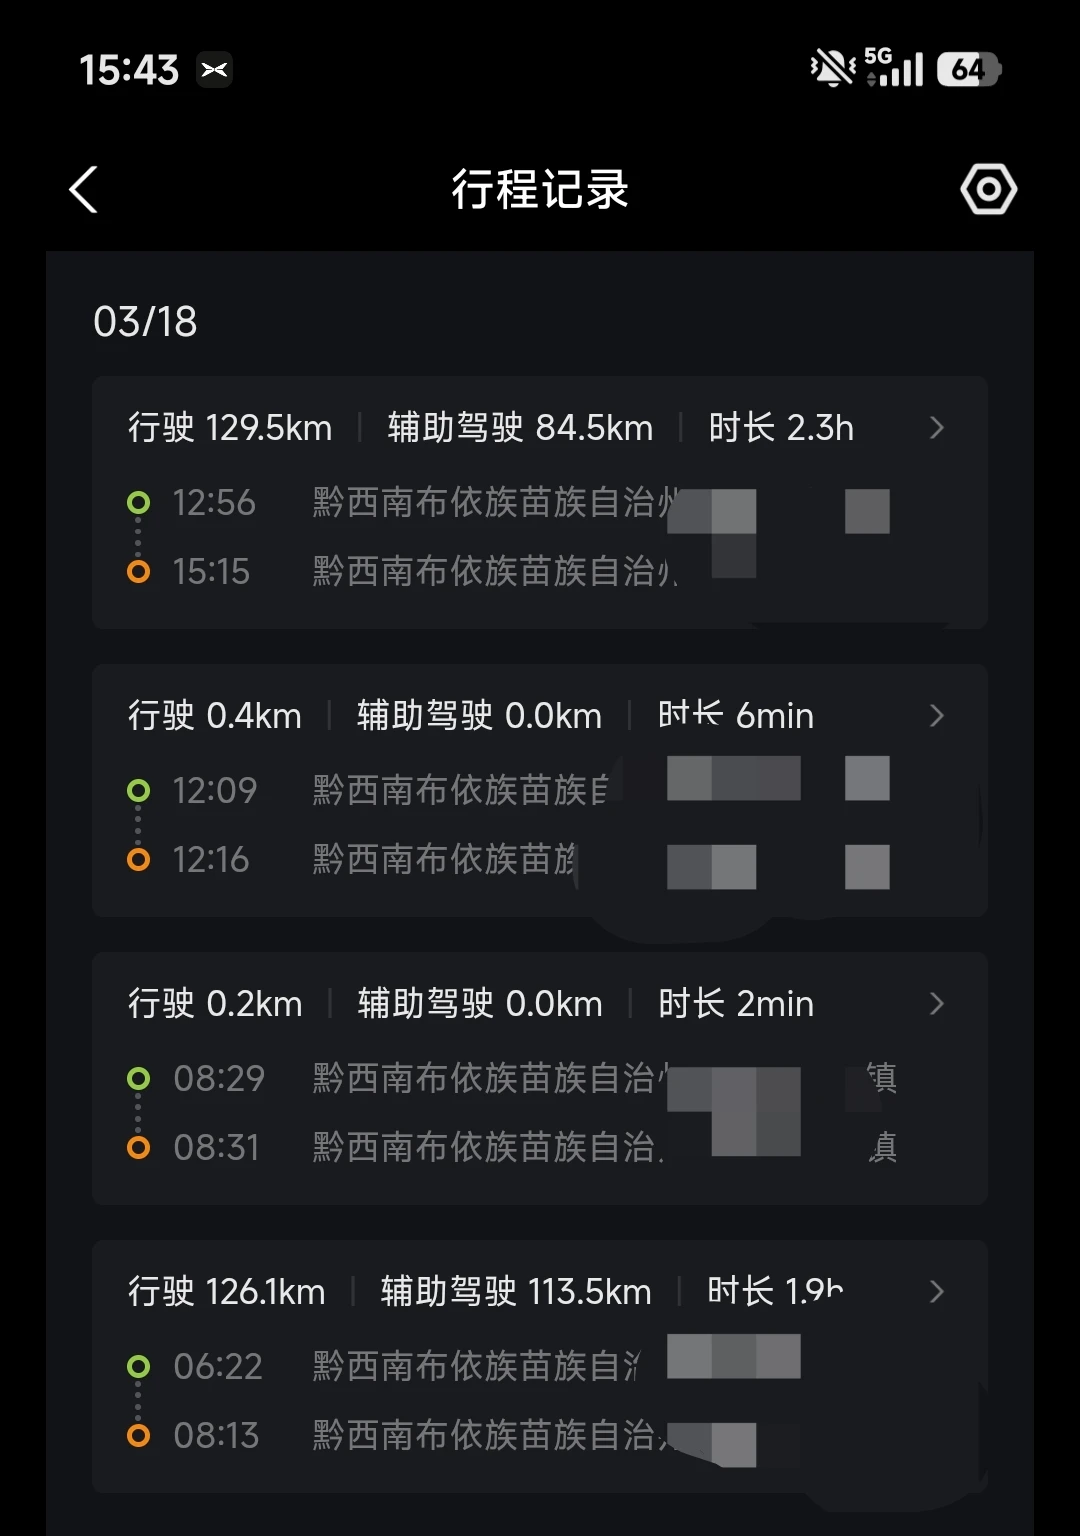Tap the back arrow icon

[84, 189]
